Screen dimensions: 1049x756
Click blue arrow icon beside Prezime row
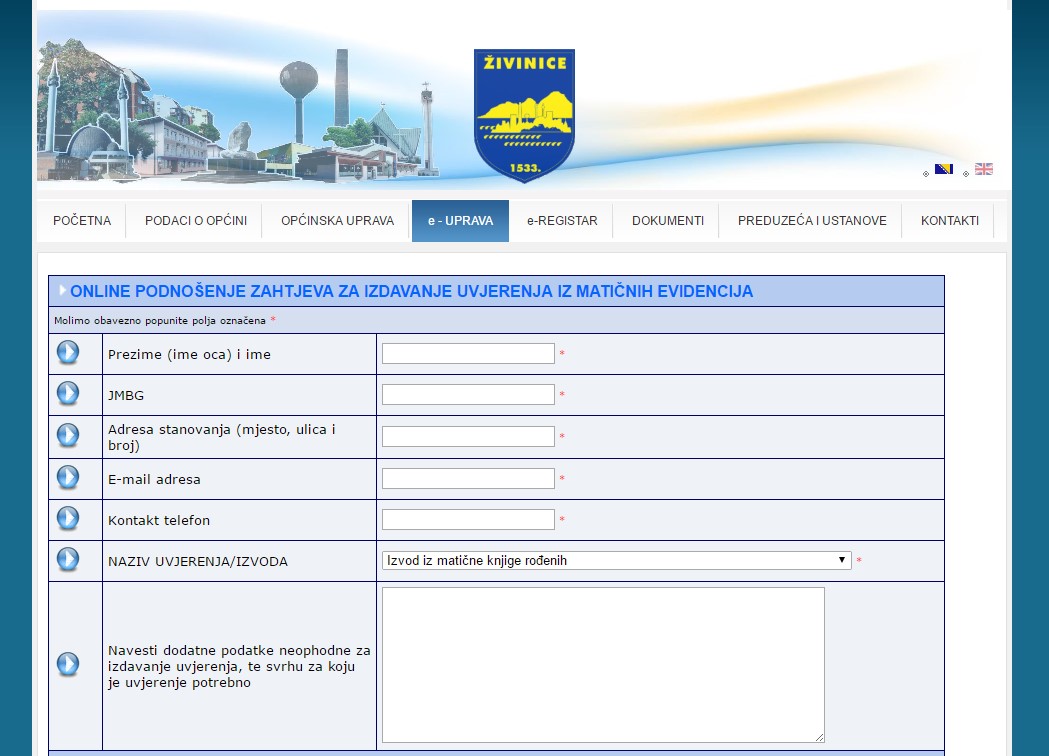(67, 353)
